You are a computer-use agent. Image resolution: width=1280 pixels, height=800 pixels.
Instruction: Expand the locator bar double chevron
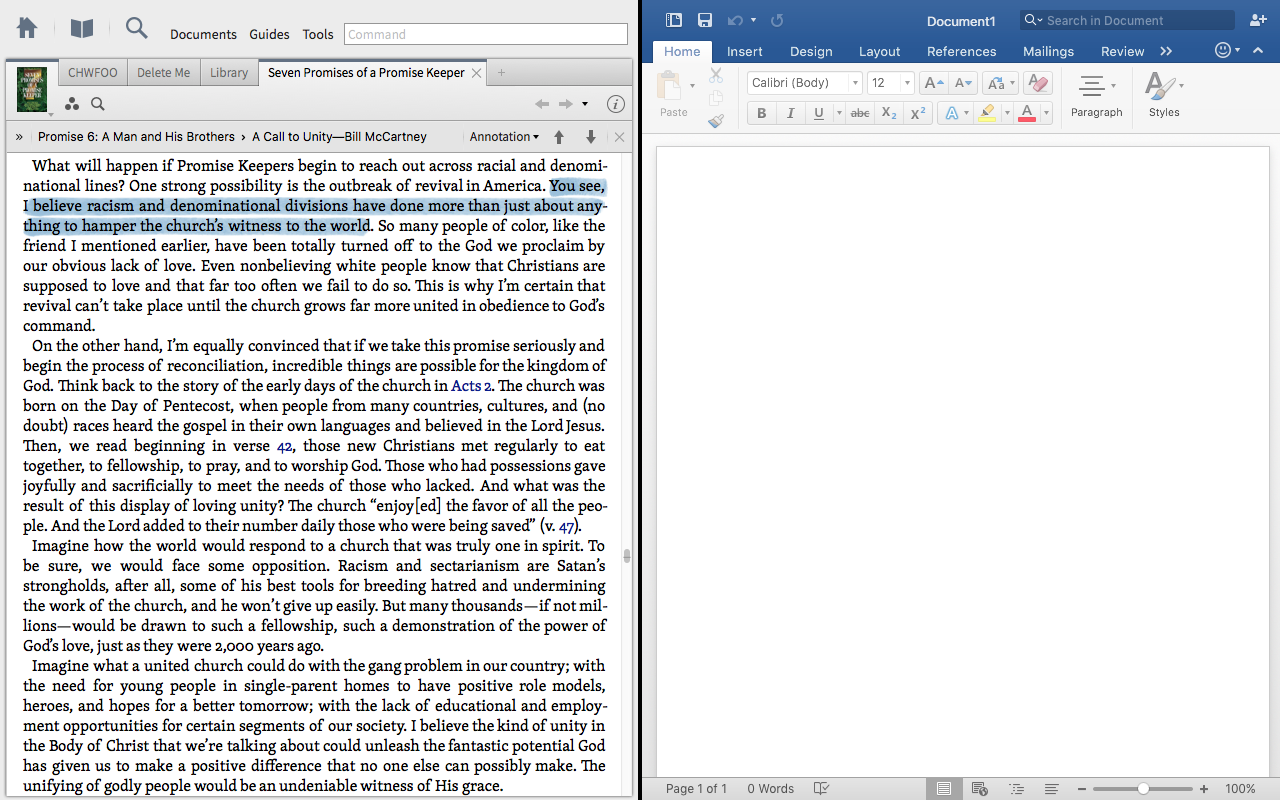[x=20, y=137]
